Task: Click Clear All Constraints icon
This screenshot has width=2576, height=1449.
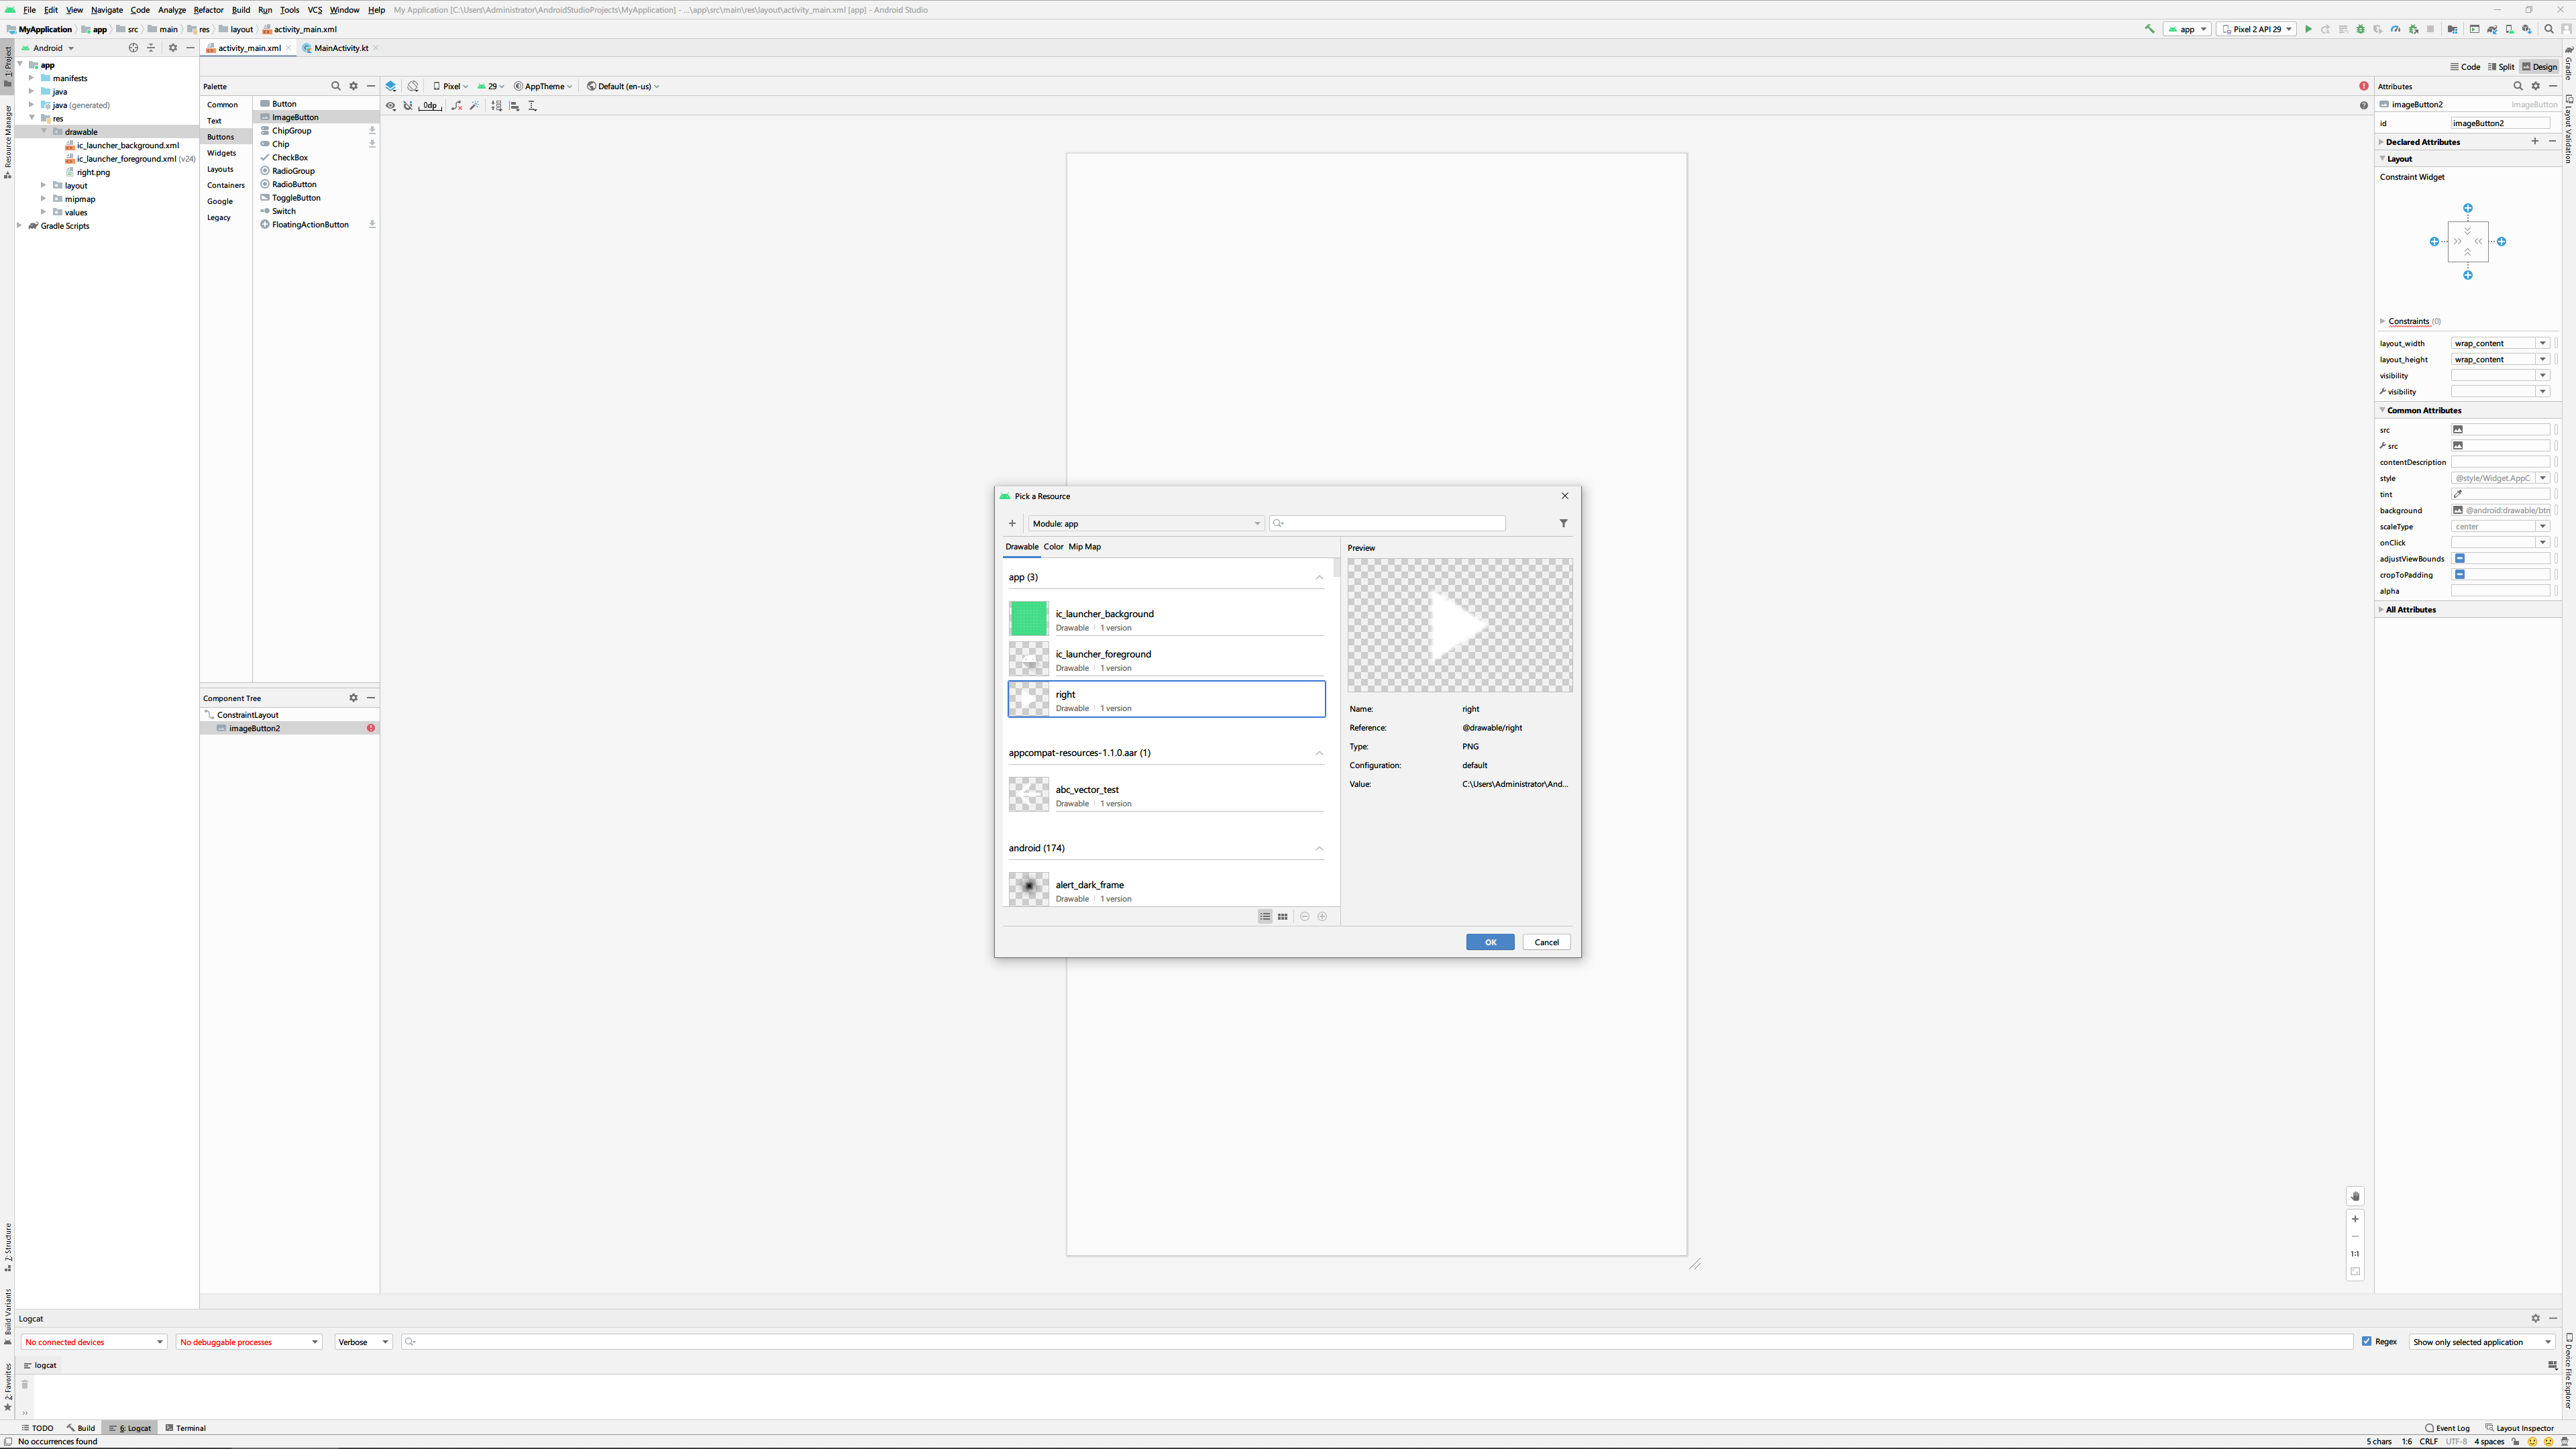Action: click(x=457, y=106)
